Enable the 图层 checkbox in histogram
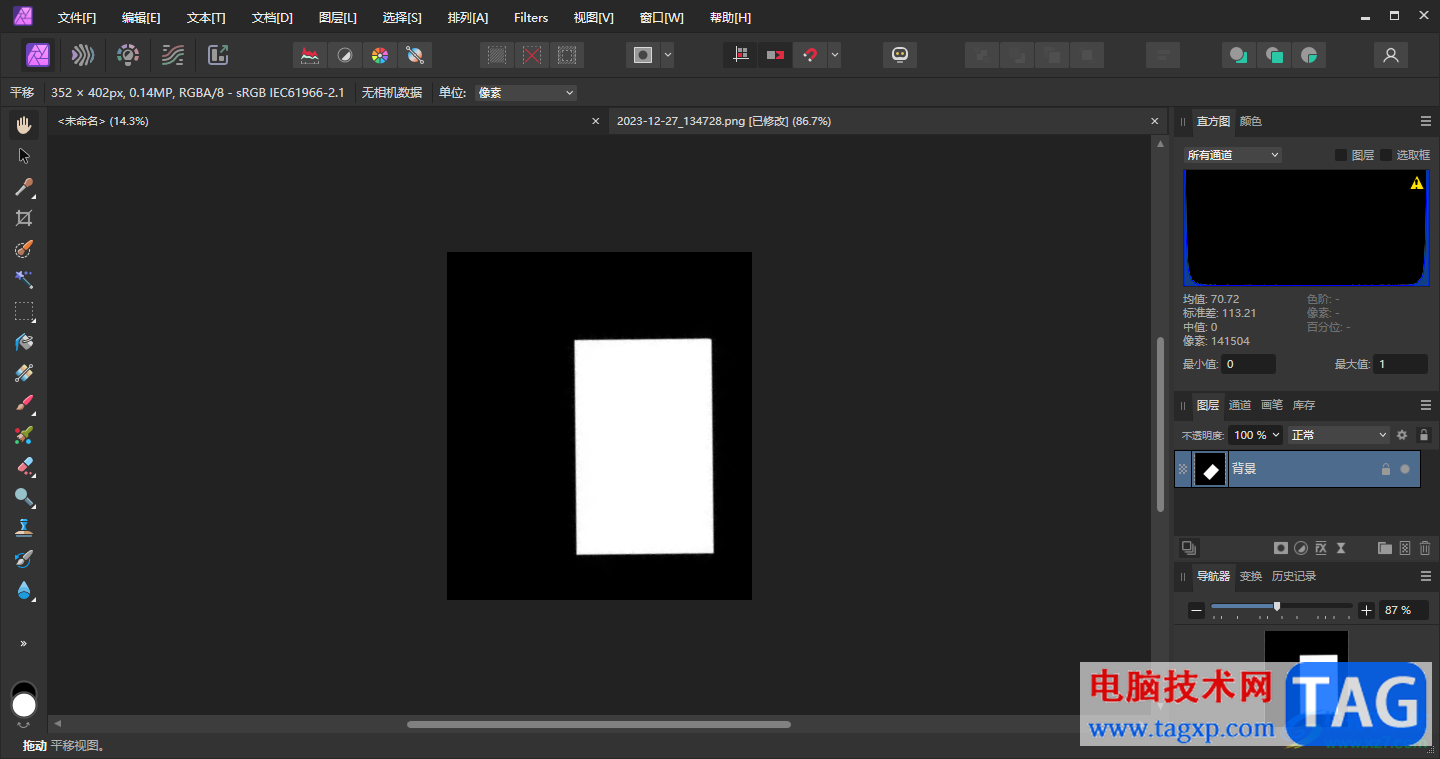Viewport: 1440px width, 759px height. click(x=1341, y=155)
